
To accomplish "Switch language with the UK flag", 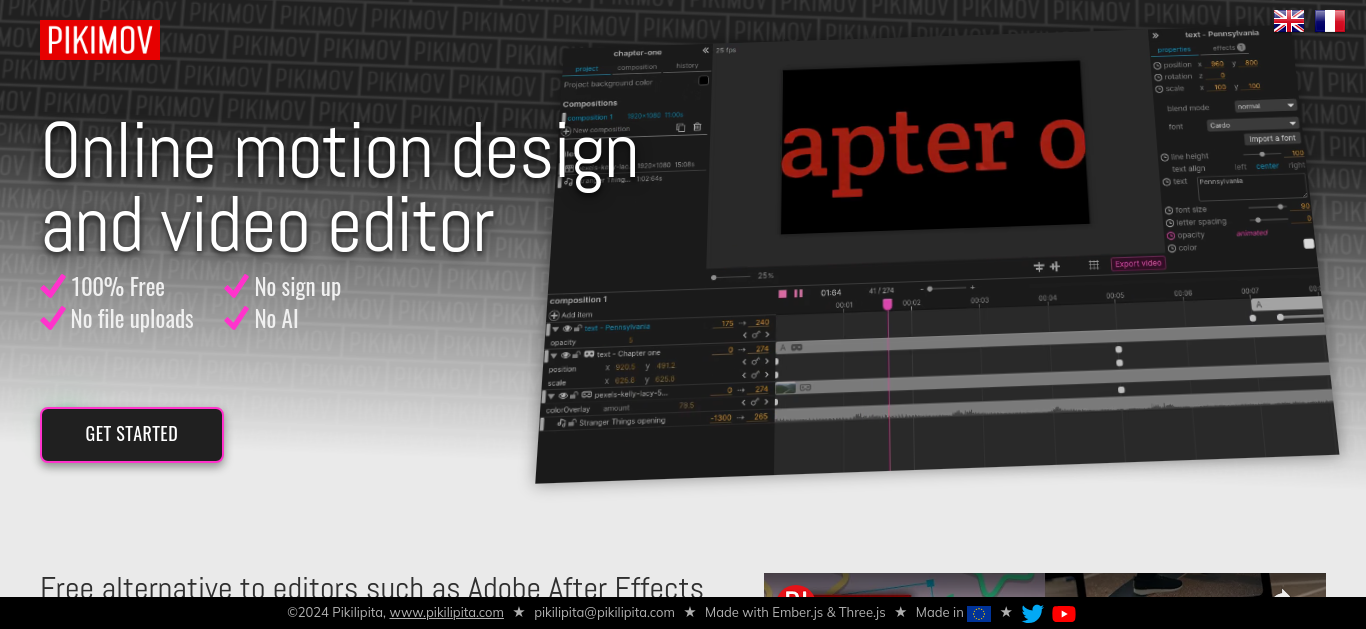I will coord(1289,21).
